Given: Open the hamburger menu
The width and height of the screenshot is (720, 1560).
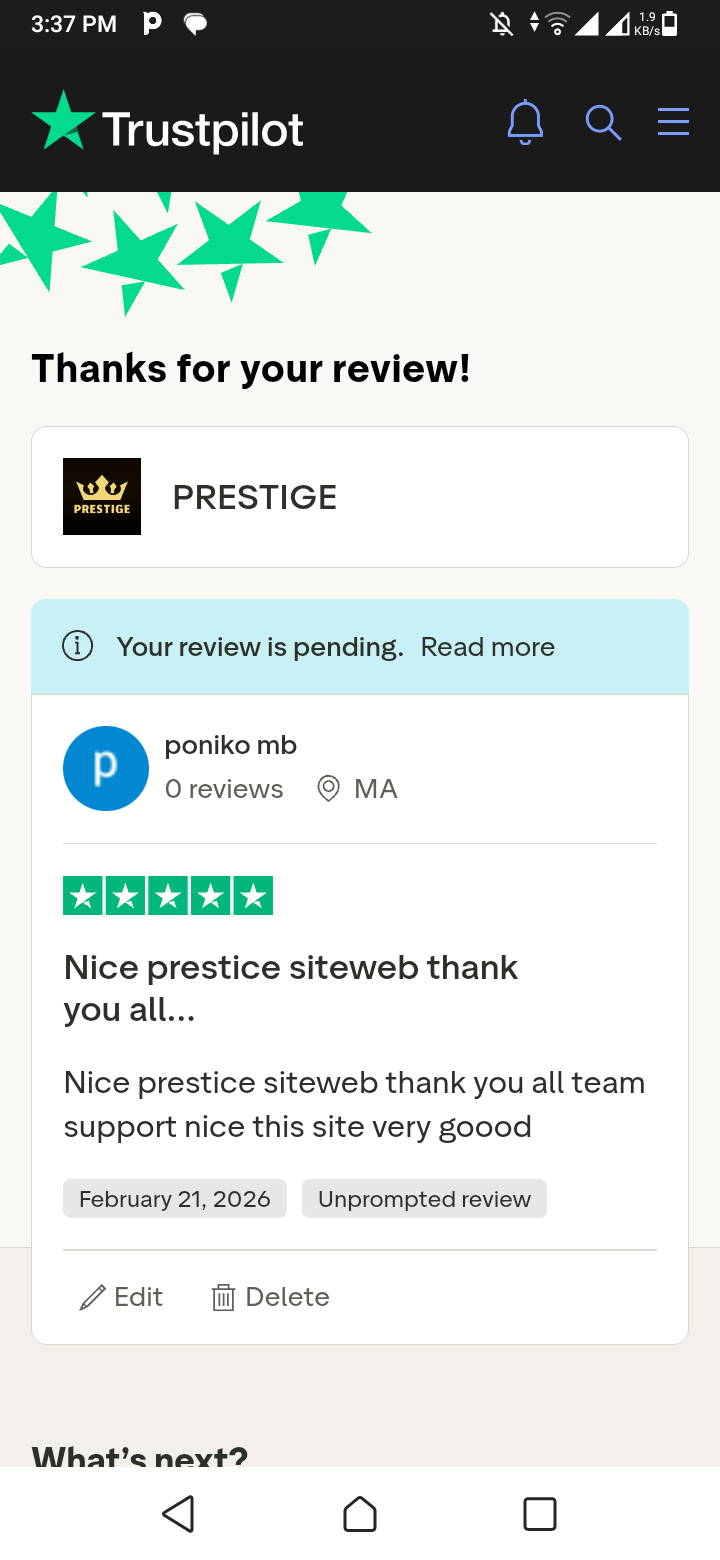Looking at the screenshot, I should pos(673,122).
